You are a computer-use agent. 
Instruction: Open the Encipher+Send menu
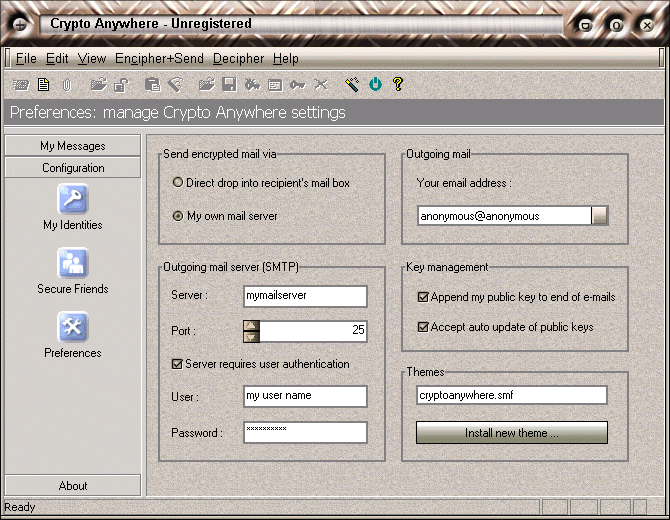click(159, 59)
